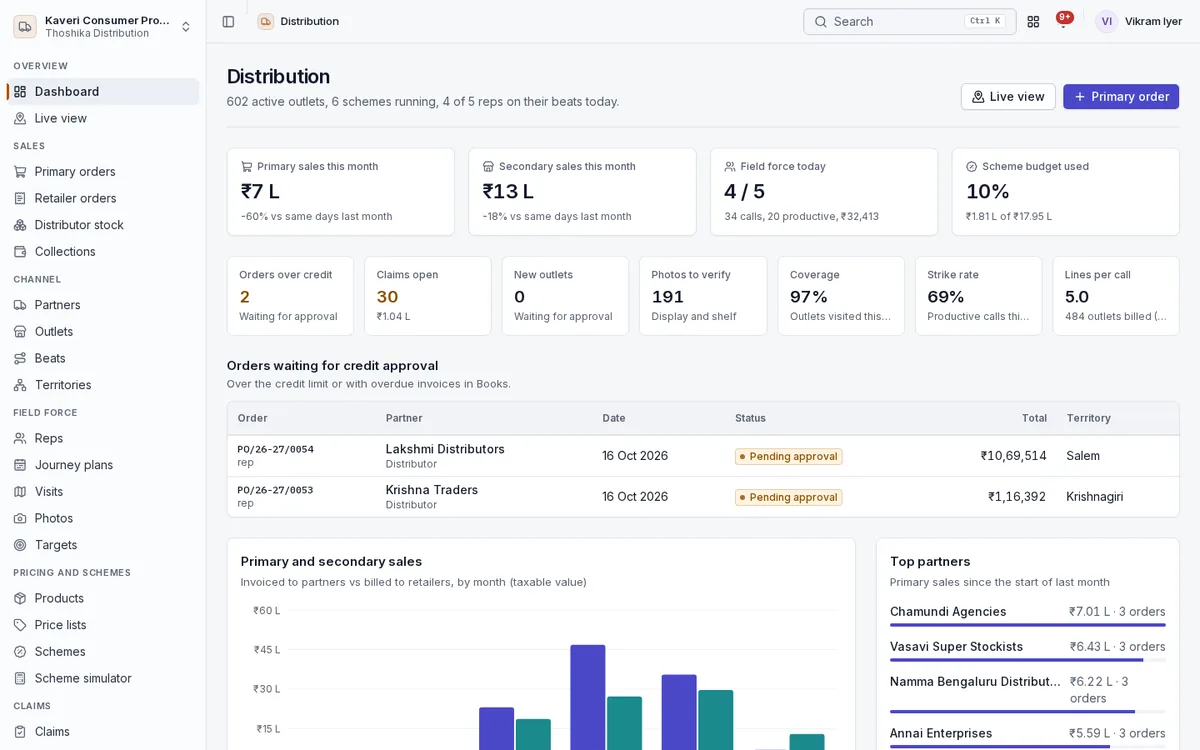Click Vasavi Super Stockists progress bar
The image size is (1200, 750).
tap(1028, 660)
